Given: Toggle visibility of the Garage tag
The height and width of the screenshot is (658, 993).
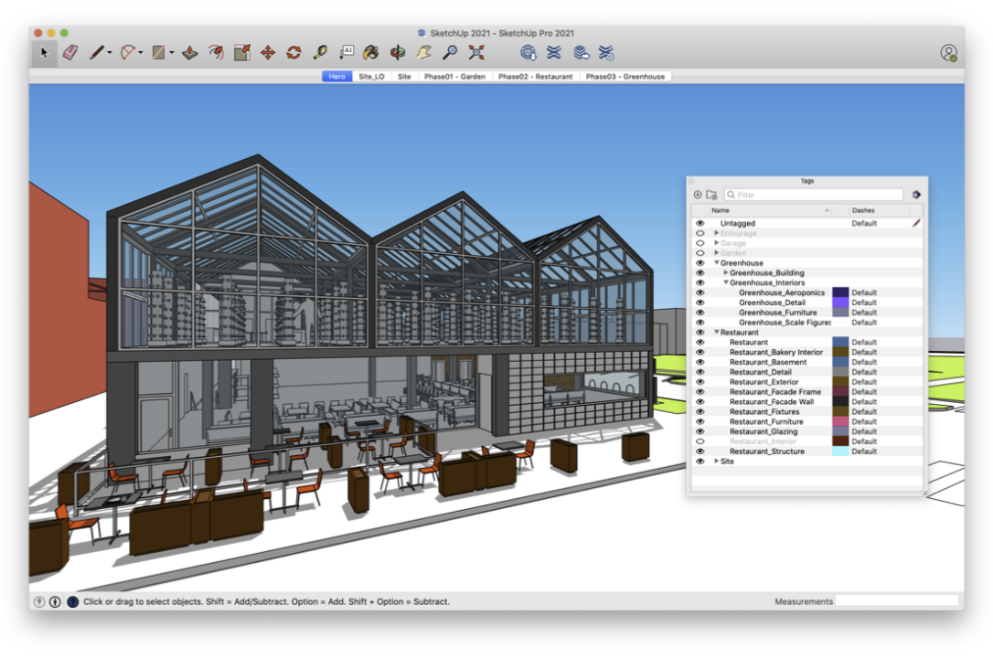Looking at the screenshot, I should point(700,243).
